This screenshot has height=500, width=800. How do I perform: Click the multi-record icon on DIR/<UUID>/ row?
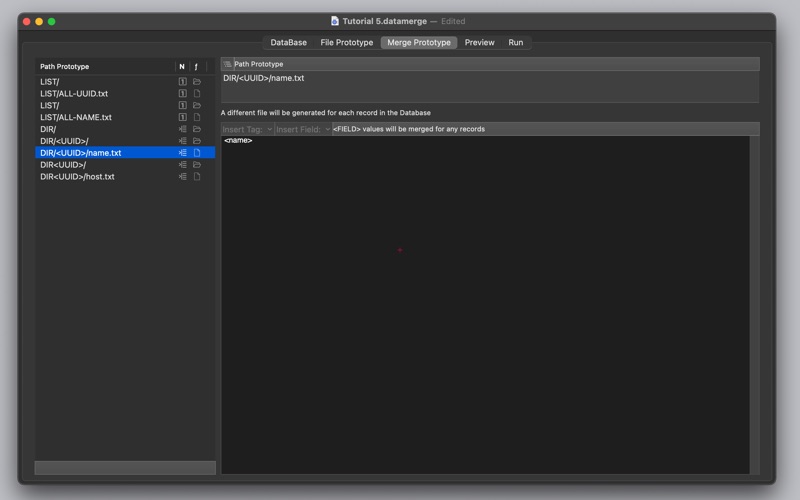click(x=182, y=141)
